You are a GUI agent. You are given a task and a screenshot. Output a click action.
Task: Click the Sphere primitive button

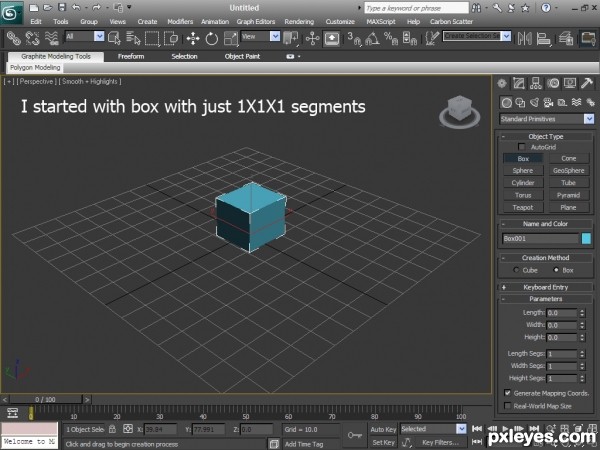pos(523,171)
